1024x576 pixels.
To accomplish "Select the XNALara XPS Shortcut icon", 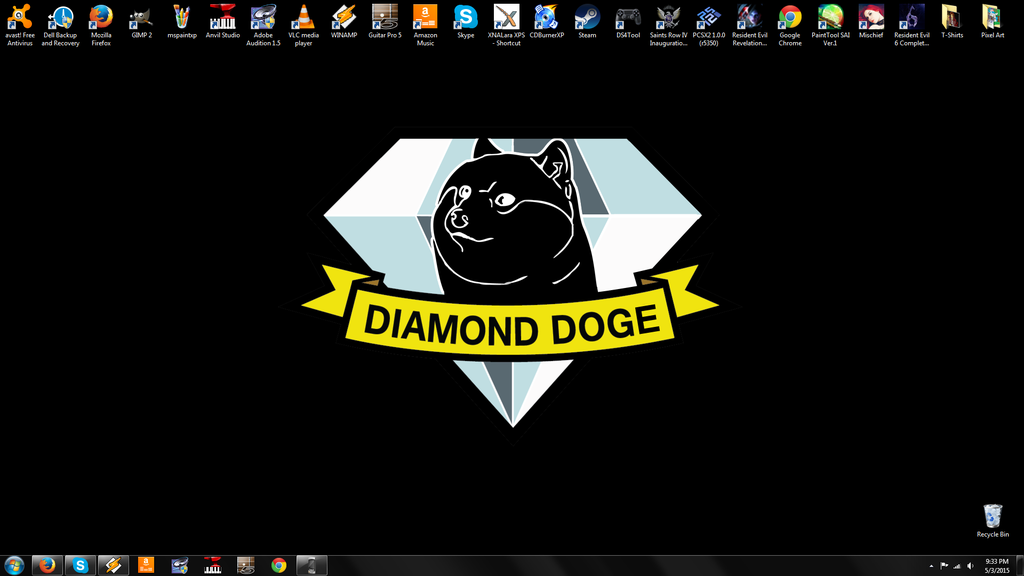I will pos(506,25).
